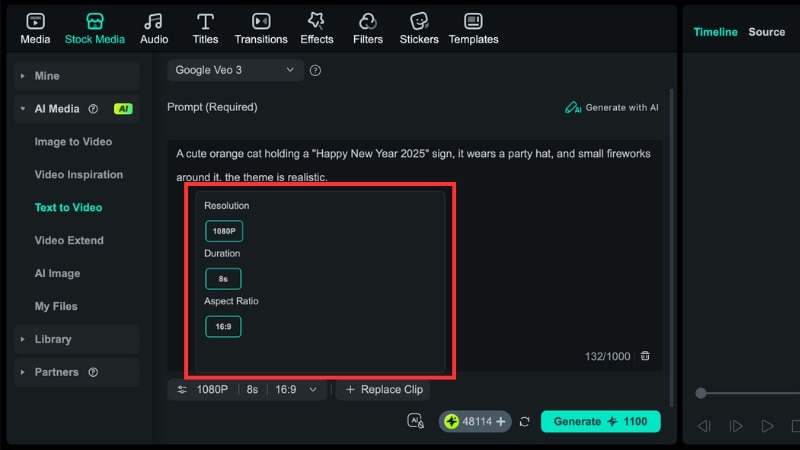Select Video Extend

coord(69,240)
